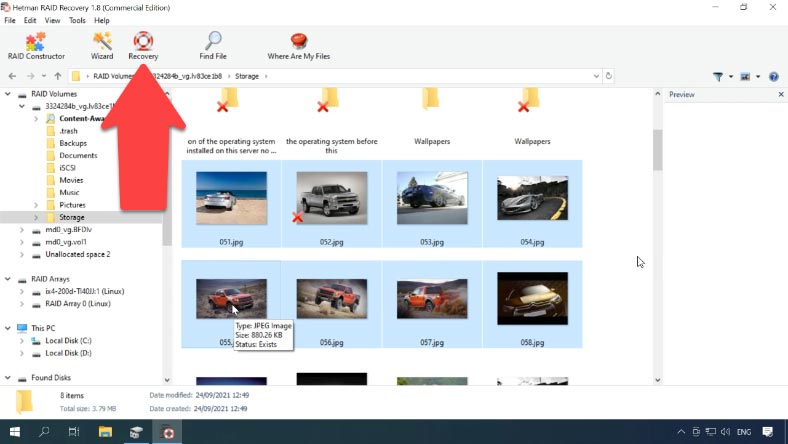This screenshot has width=788, height=444.
Task: Select the Documents folder in tree
Action: pyautogui.click(x=78, y=156)
